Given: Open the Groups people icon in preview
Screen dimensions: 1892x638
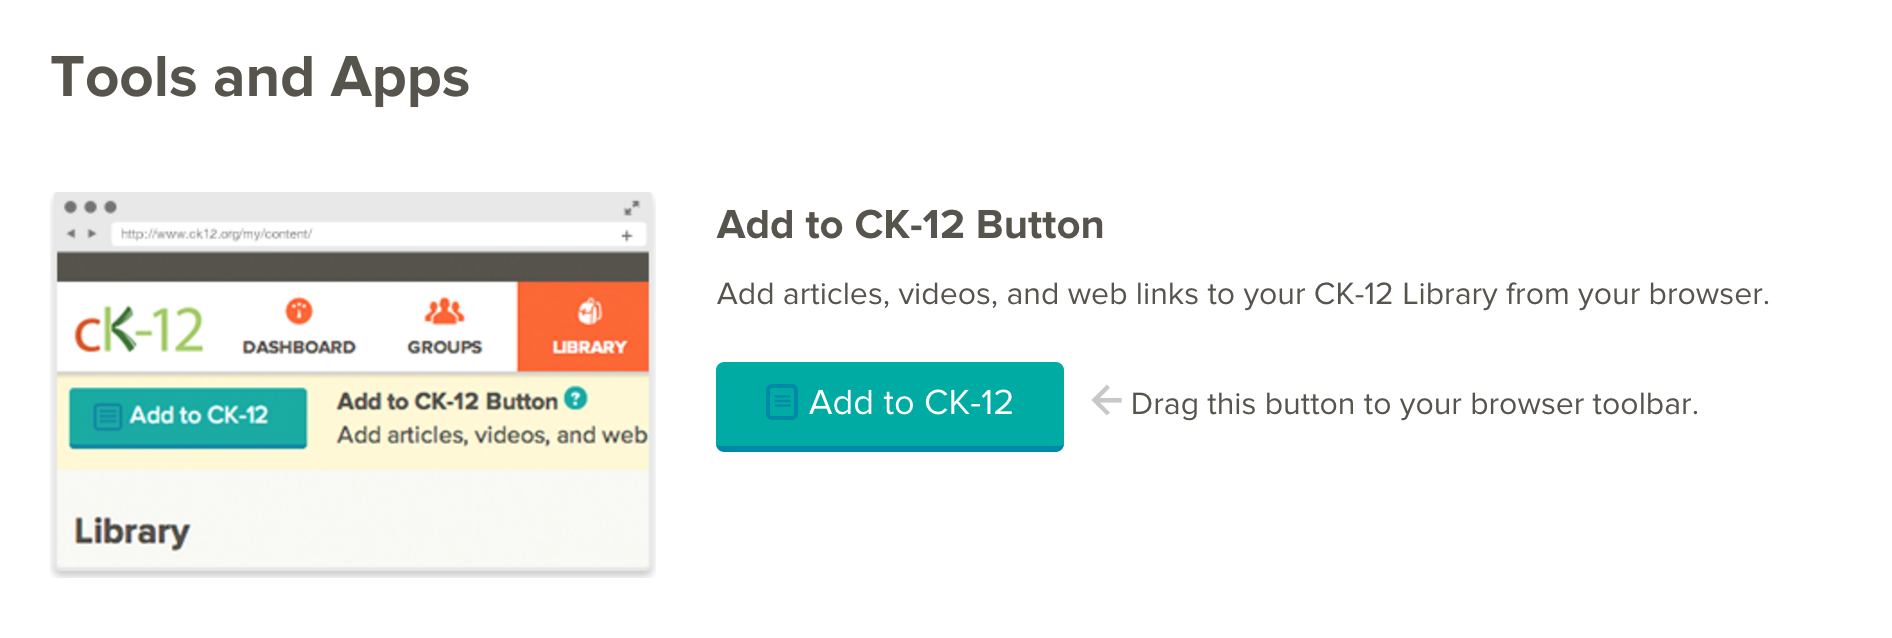Looking at the screenshot, I should (x=444, y=311).
